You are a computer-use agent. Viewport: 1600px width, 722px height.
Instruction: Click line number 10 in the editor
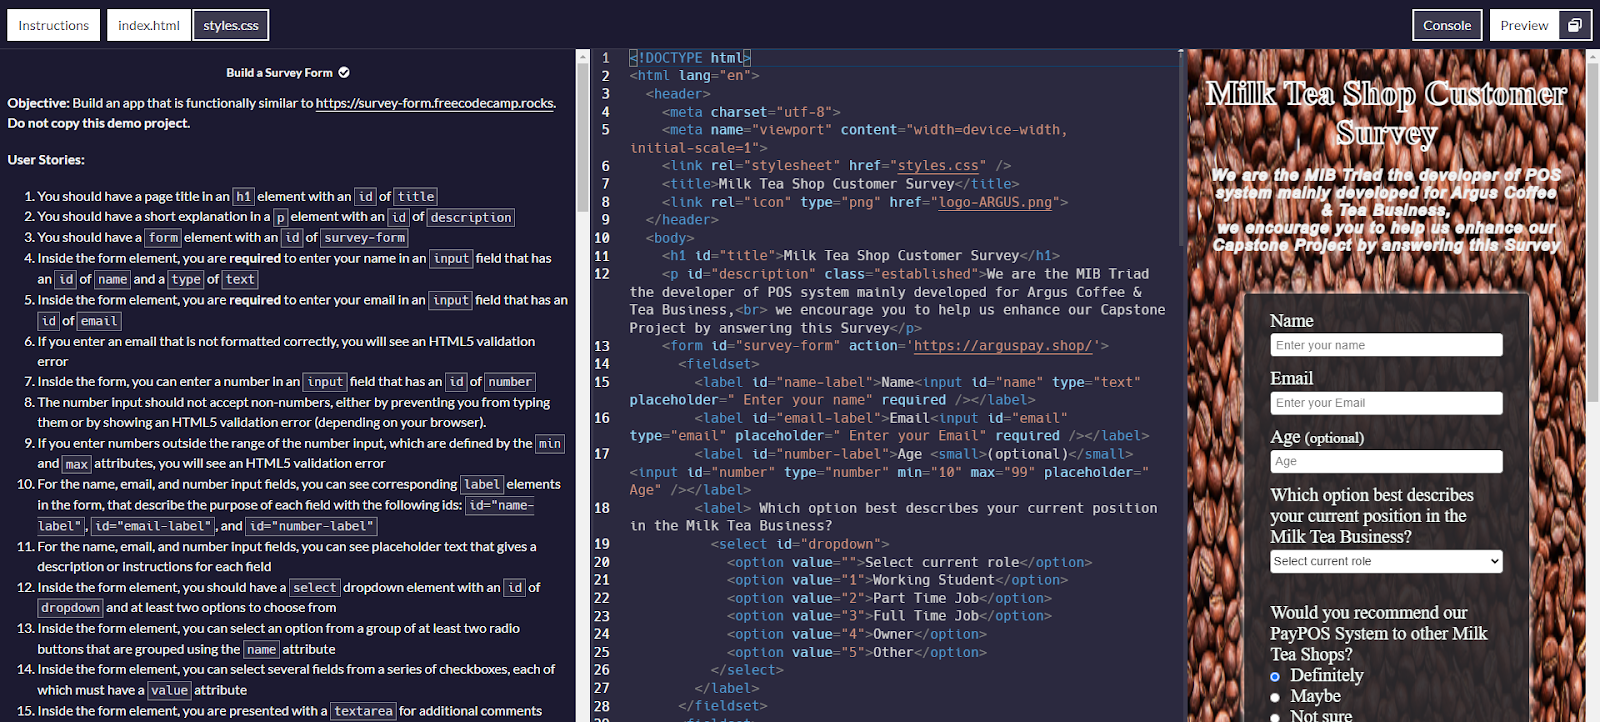click(x=602, y=238)
